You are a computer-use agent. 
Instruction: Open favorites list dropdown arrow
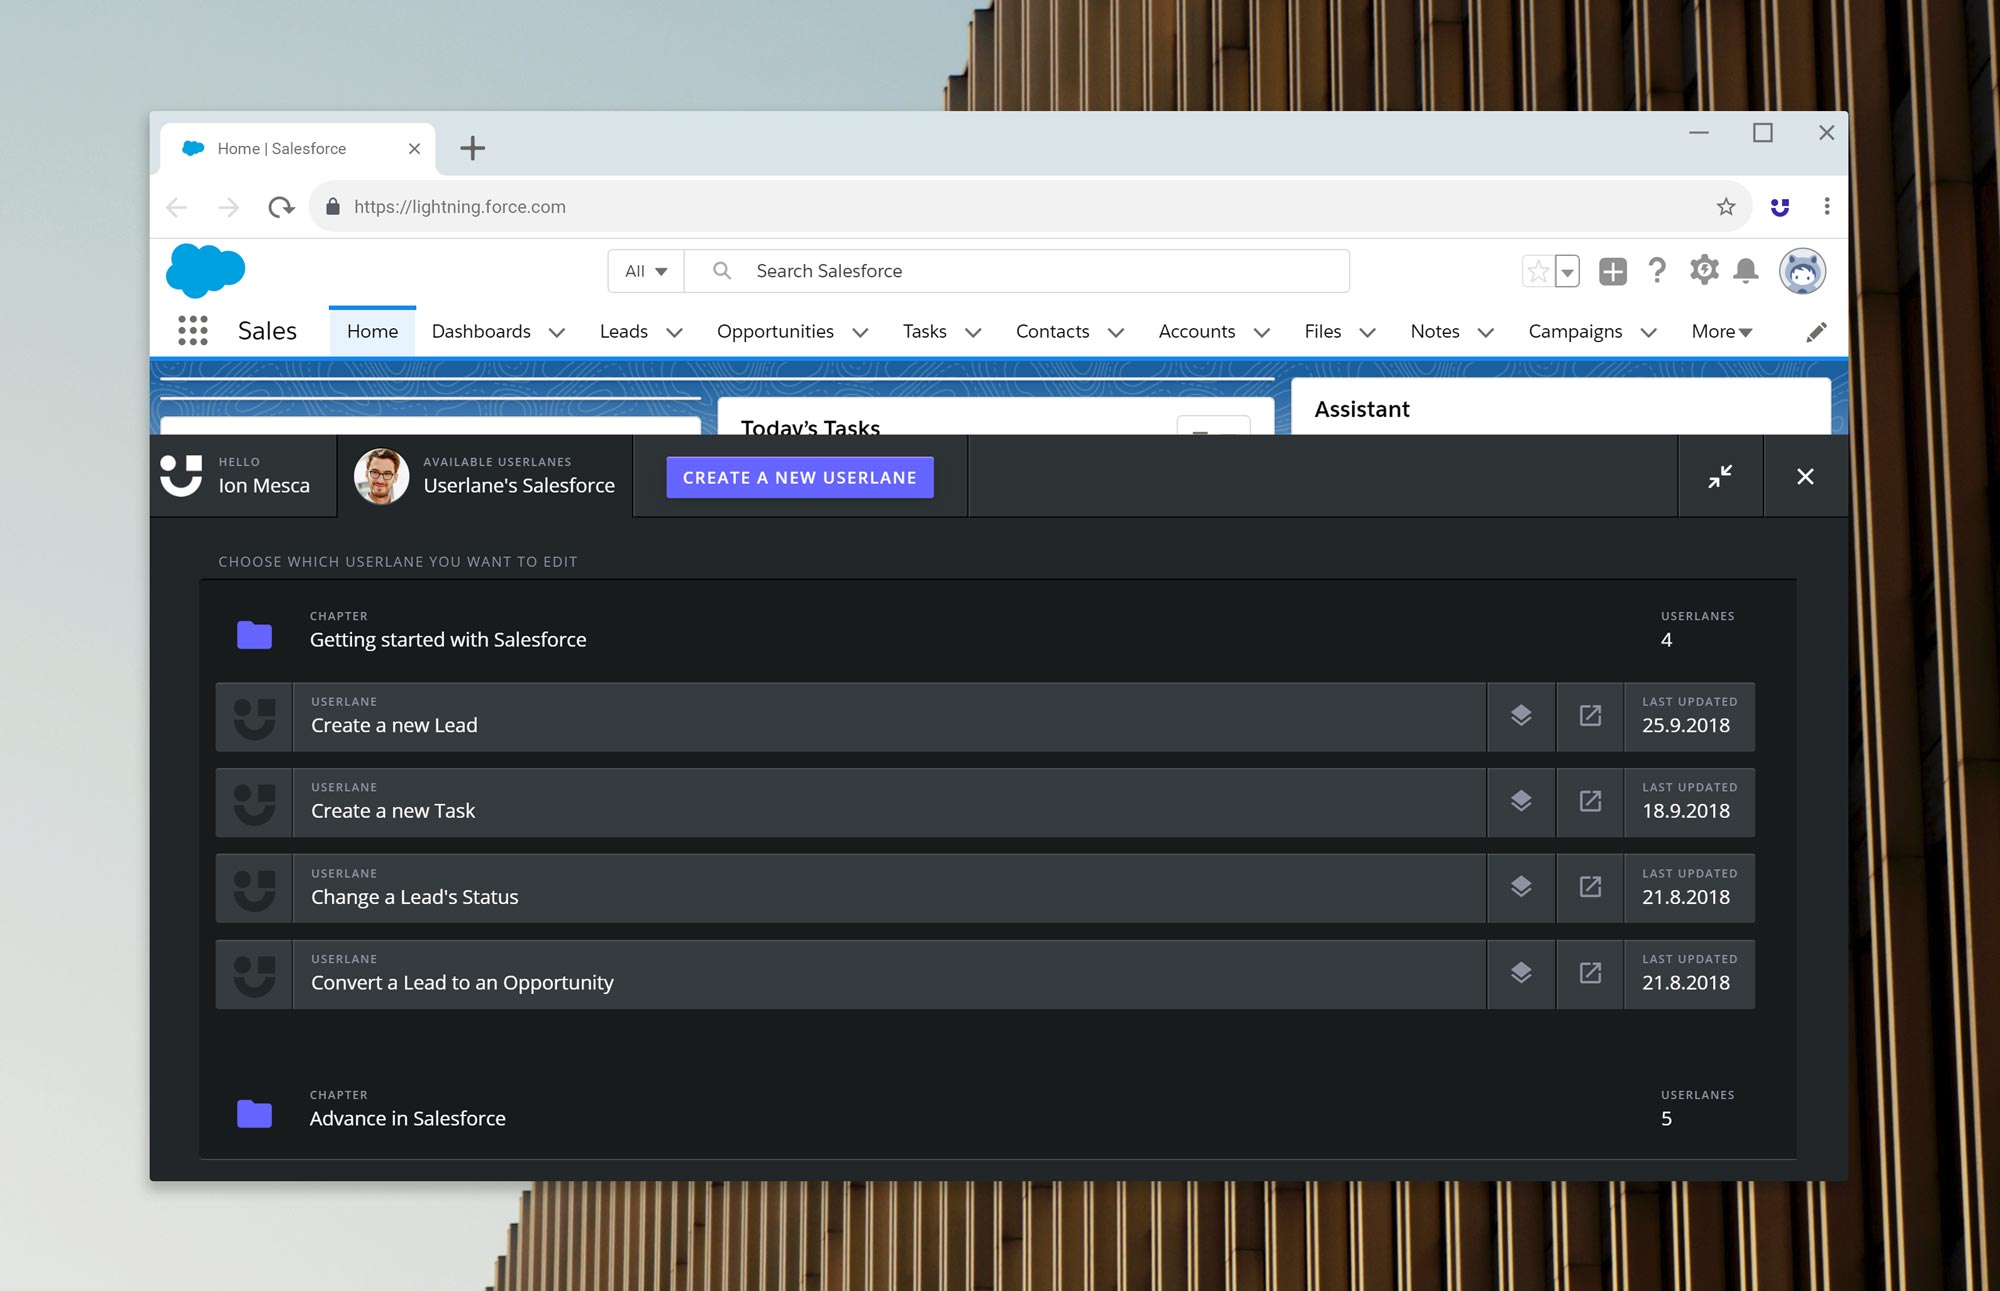point(1568,272)
